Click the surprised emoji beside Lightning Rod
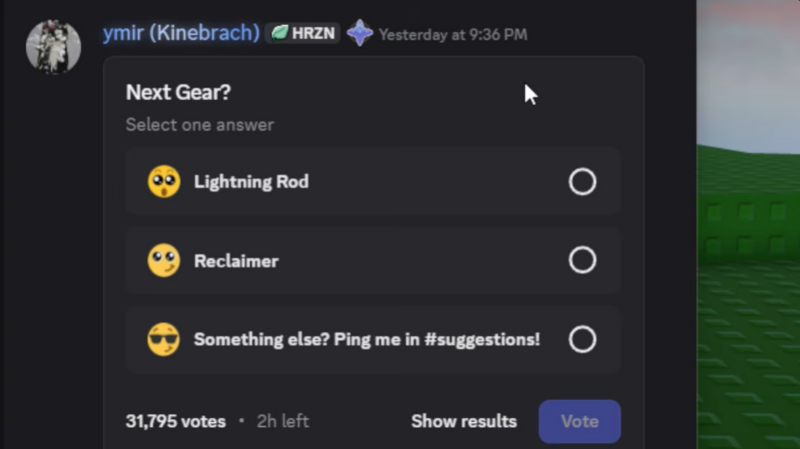This screenshot has height=449, width=800. point(164,182)
